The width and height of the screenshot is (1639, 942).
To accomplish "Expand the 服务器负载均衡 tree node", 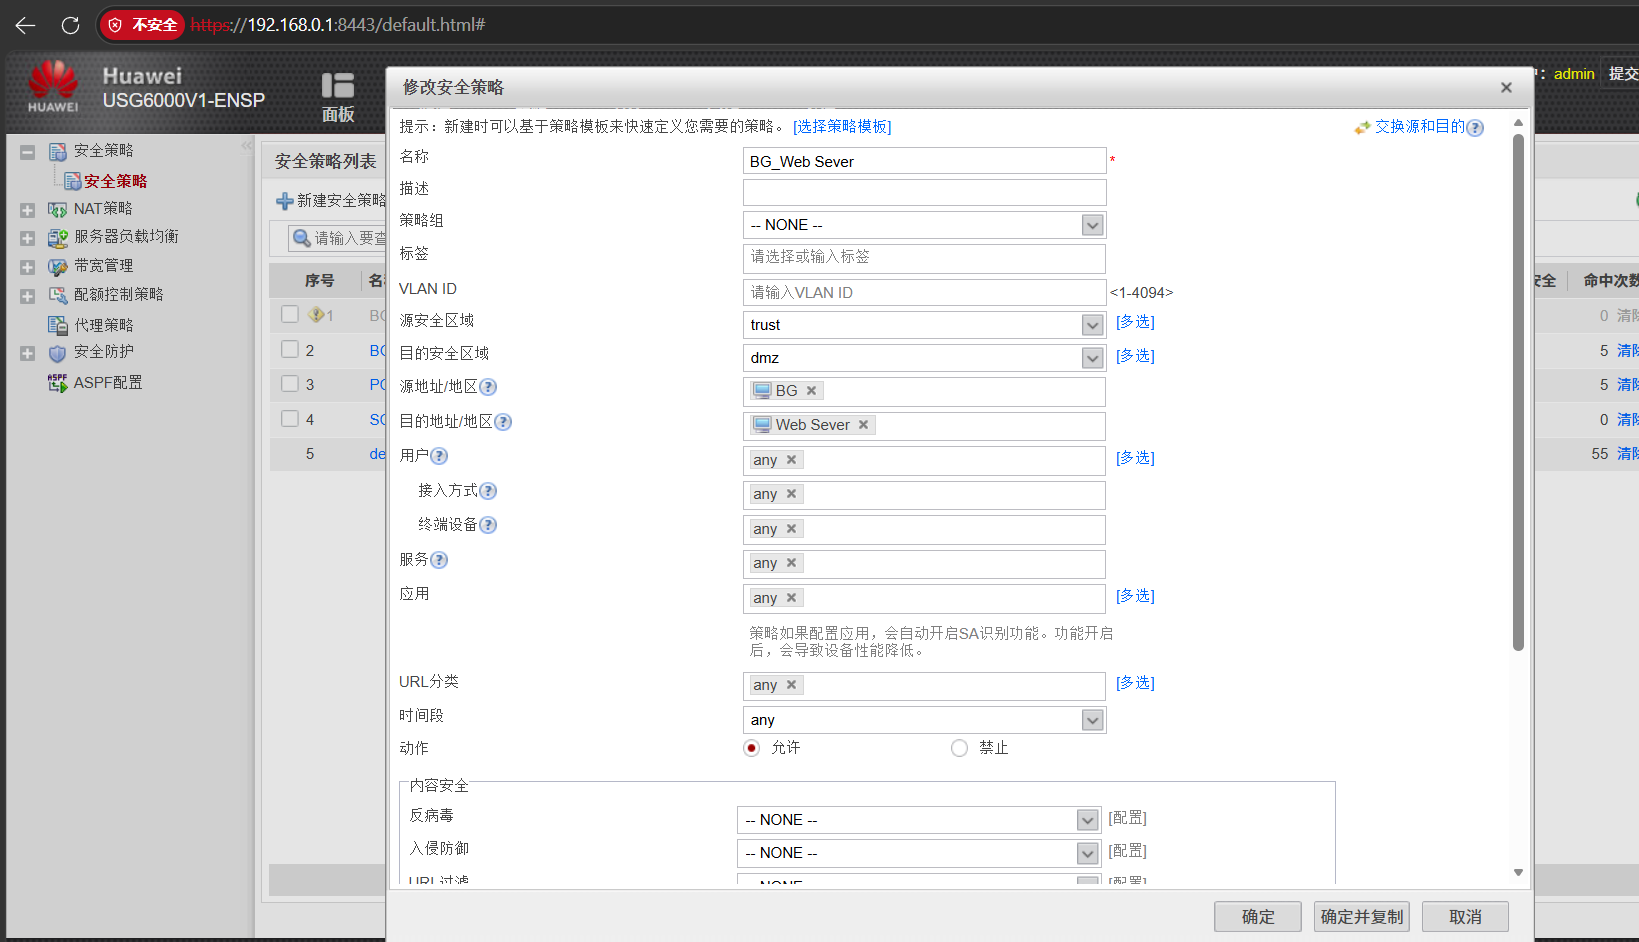I will [x=28, y=238].
